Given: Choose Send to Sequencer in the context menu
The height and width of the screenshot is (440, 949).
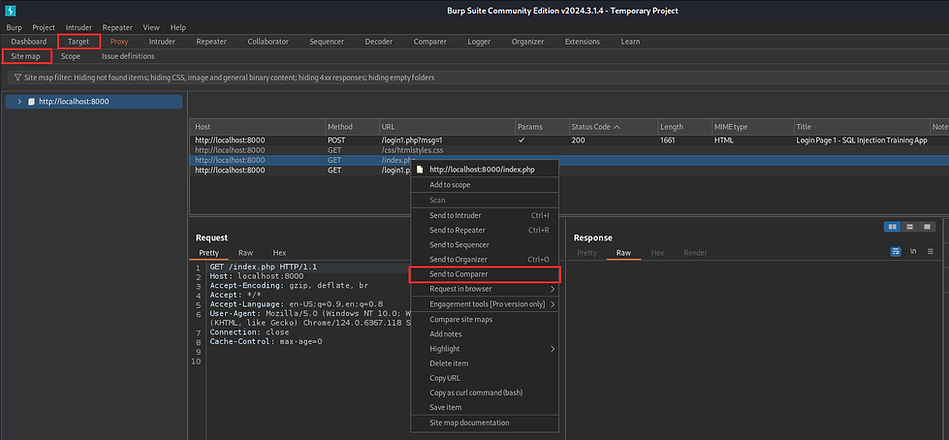Looking at the screenshot, I should (484, 245).
